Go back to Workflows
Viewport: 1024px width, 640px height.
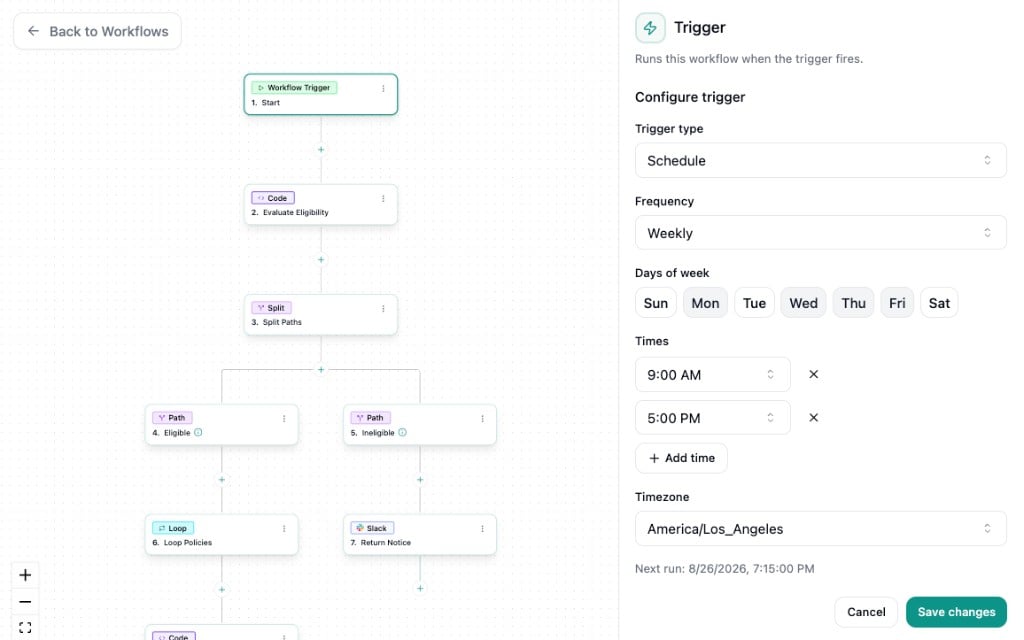tap(97, 31)
